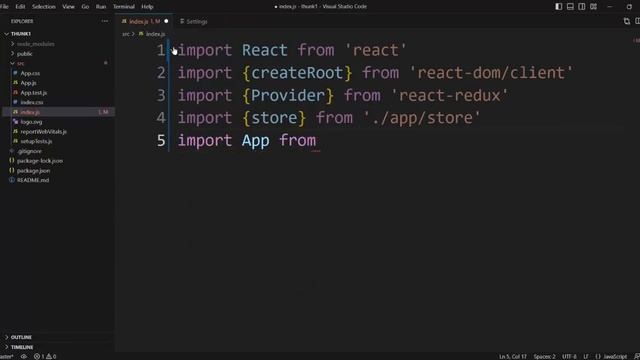
Task: Open the Customize Layout icon
Action: [x=593, y=7]
